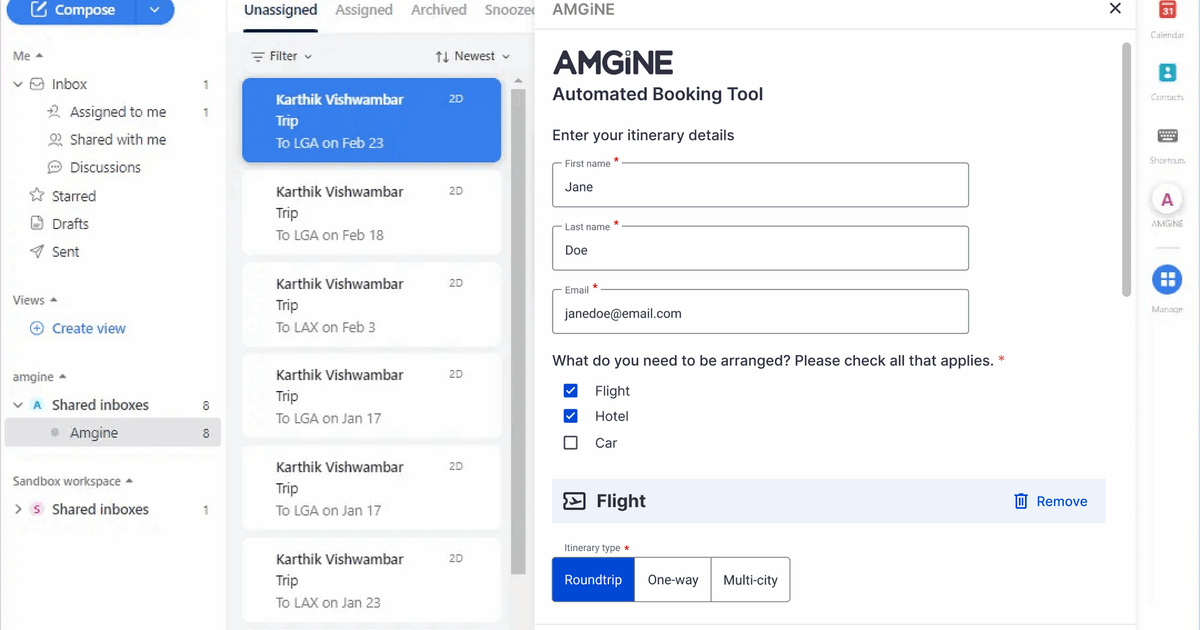Switch to the Assigned tab
The image size is (1200, 630).
point(363,10)
